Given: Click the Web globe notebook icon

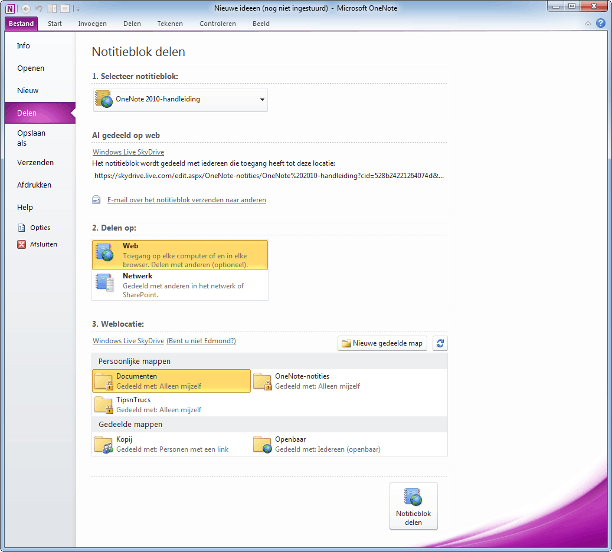Looking at the screenshot, I should click(x=105, y=252).
